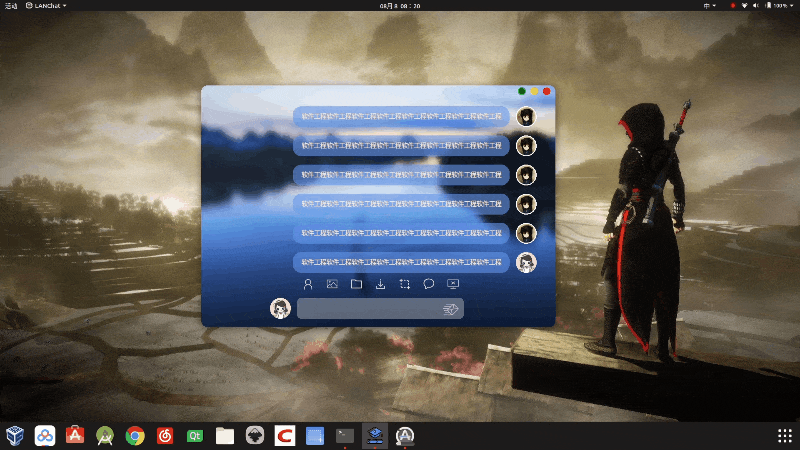Focus the chat message input field
This screenshot has width=800, height=450.
click(x=380, y=309)
